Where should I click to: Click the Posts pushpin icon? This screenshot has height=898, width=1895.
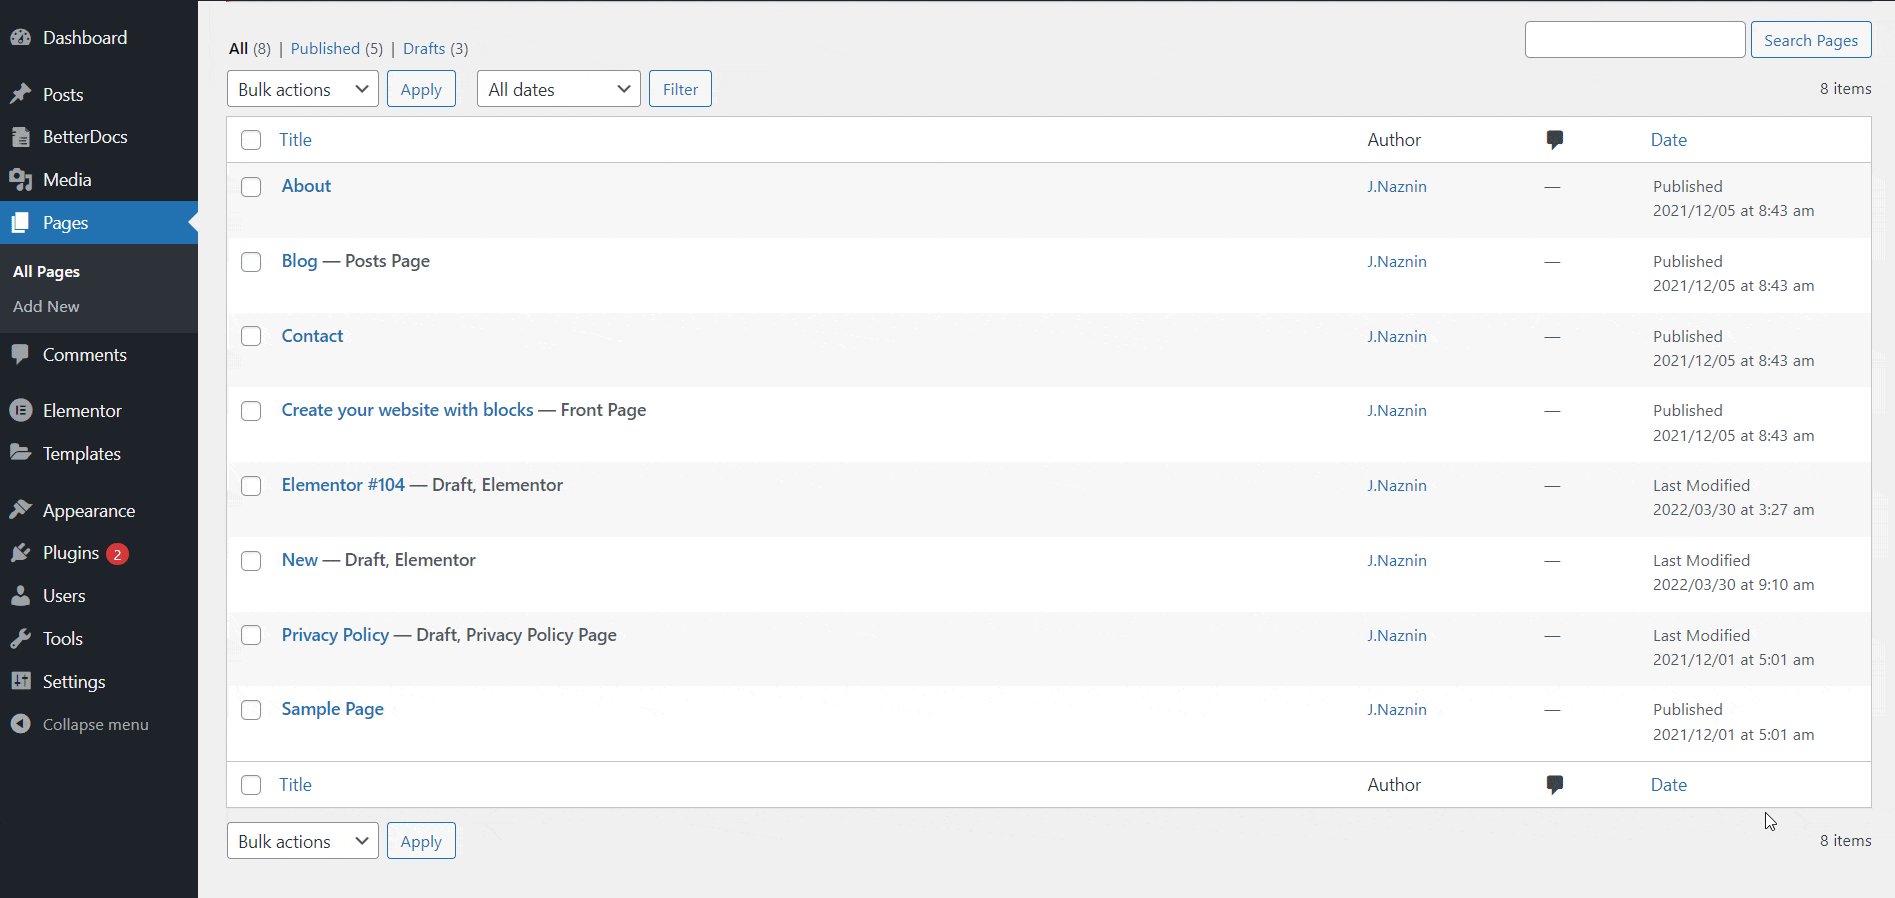[20, 94]
